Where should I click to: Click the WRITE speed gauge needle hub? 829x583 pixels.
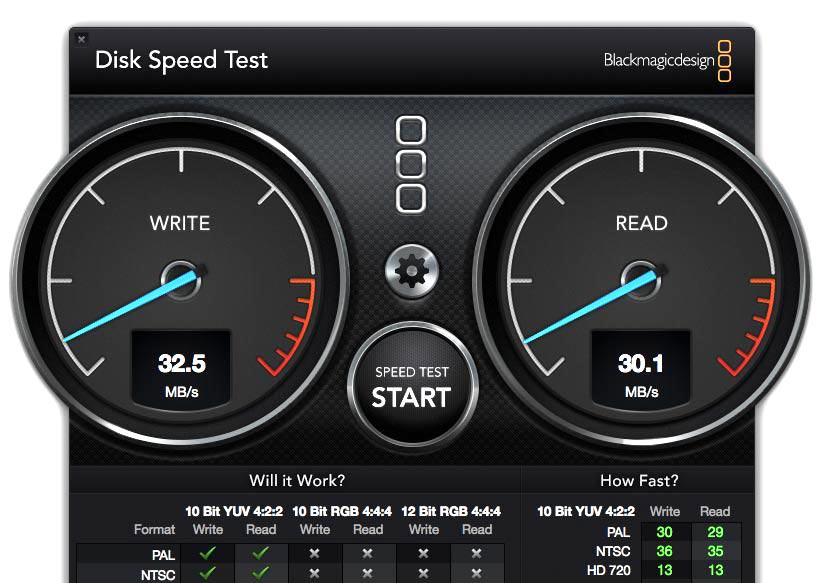(x=181, y=277)
